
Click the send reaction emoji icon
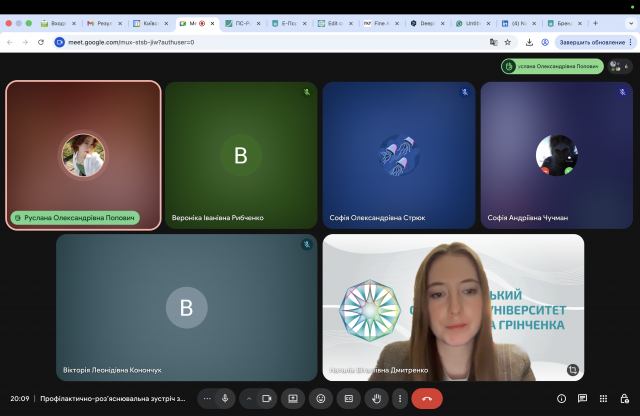pyautogui.click(x=321, y=398)
